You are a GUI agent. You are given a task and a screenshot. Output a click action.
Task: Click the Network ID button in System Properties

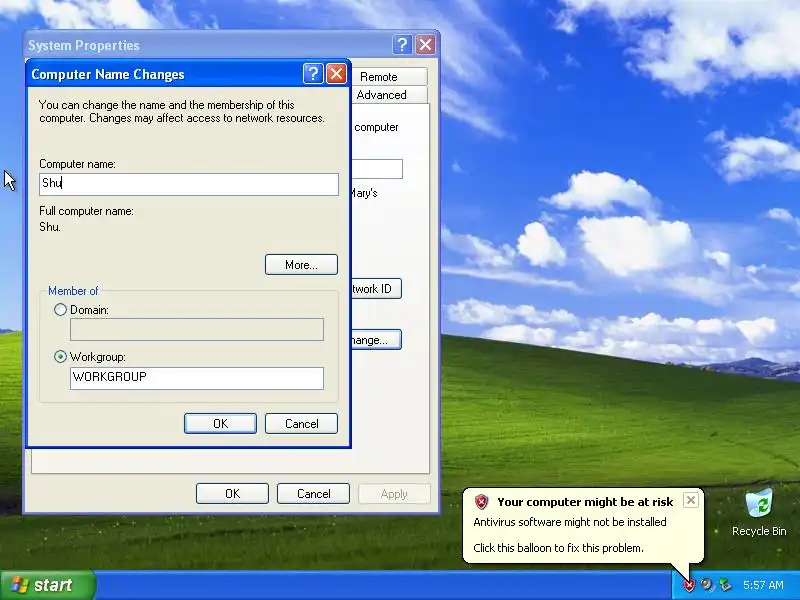pyautogui.click(x=377, y=289)
